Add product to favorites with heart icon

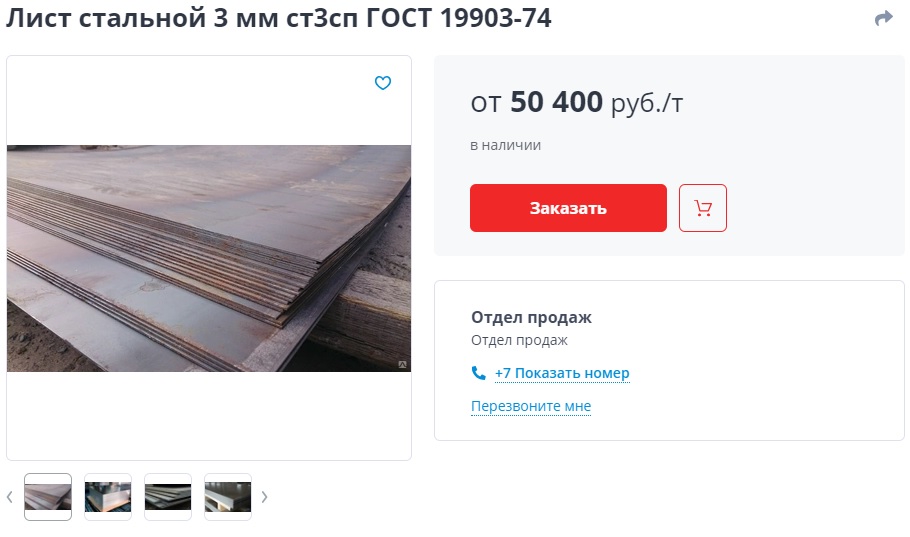[382, 83]
